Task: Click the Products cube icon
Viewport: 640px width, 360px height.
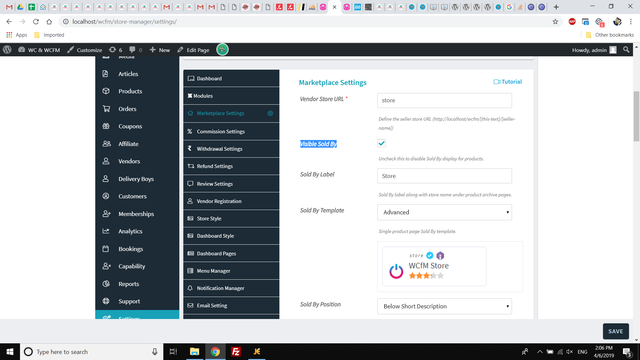Action: 106,91
